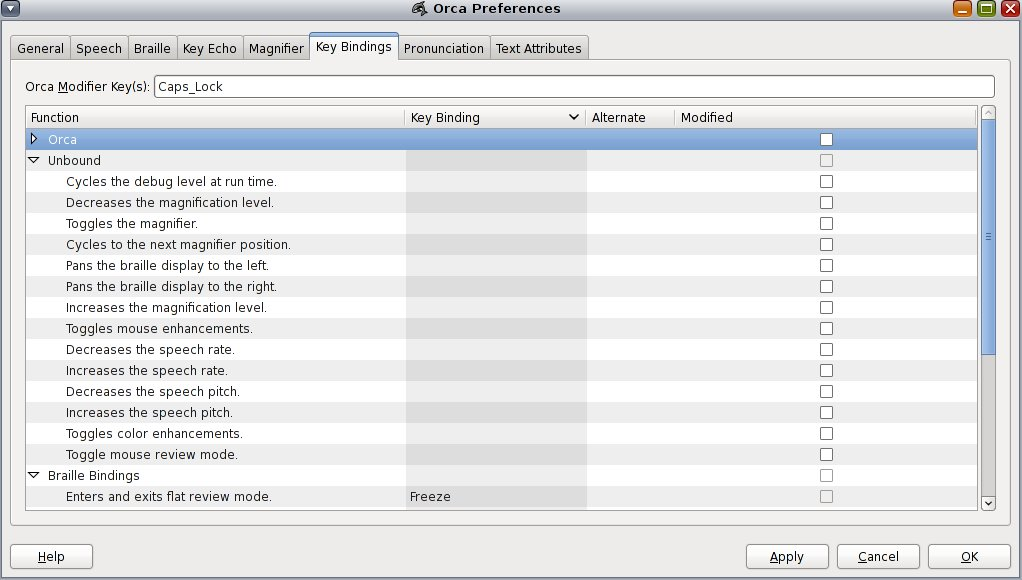Tick the Modified checkbox for the Orca row
Image resolution: width=1022 pixels, height=580 pixels.
[x=826, y=139]
